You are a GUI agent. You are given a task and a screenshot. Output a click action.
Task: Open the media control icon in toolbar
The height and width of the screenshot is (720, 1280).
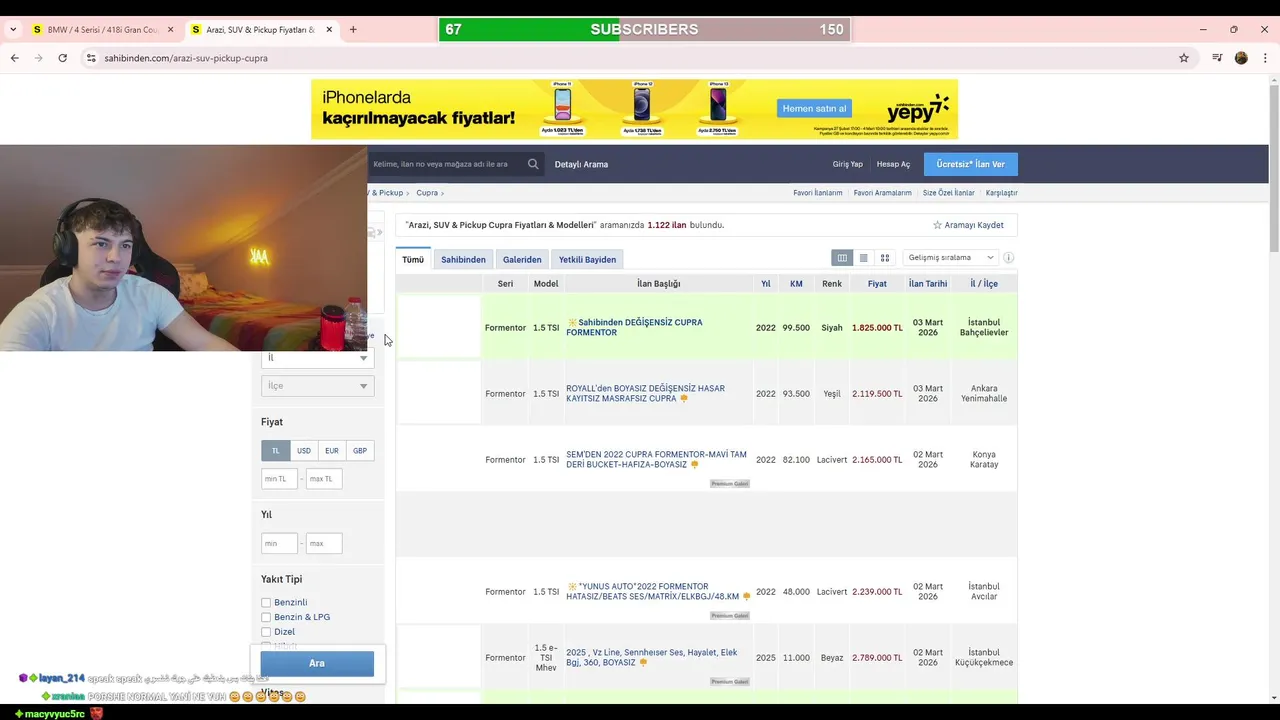[1217, 58]
